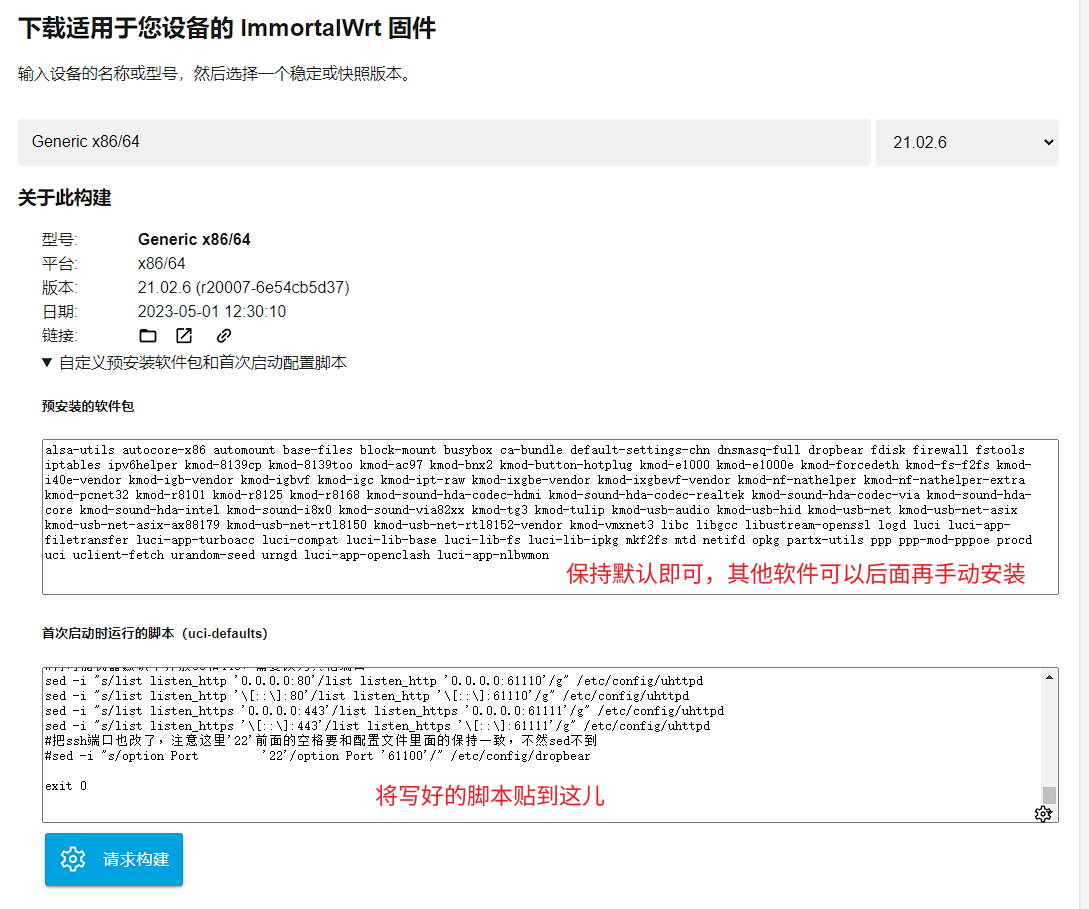Open the build folder icon link
This screenshot has width=1089, height=909.
[148, 336]
